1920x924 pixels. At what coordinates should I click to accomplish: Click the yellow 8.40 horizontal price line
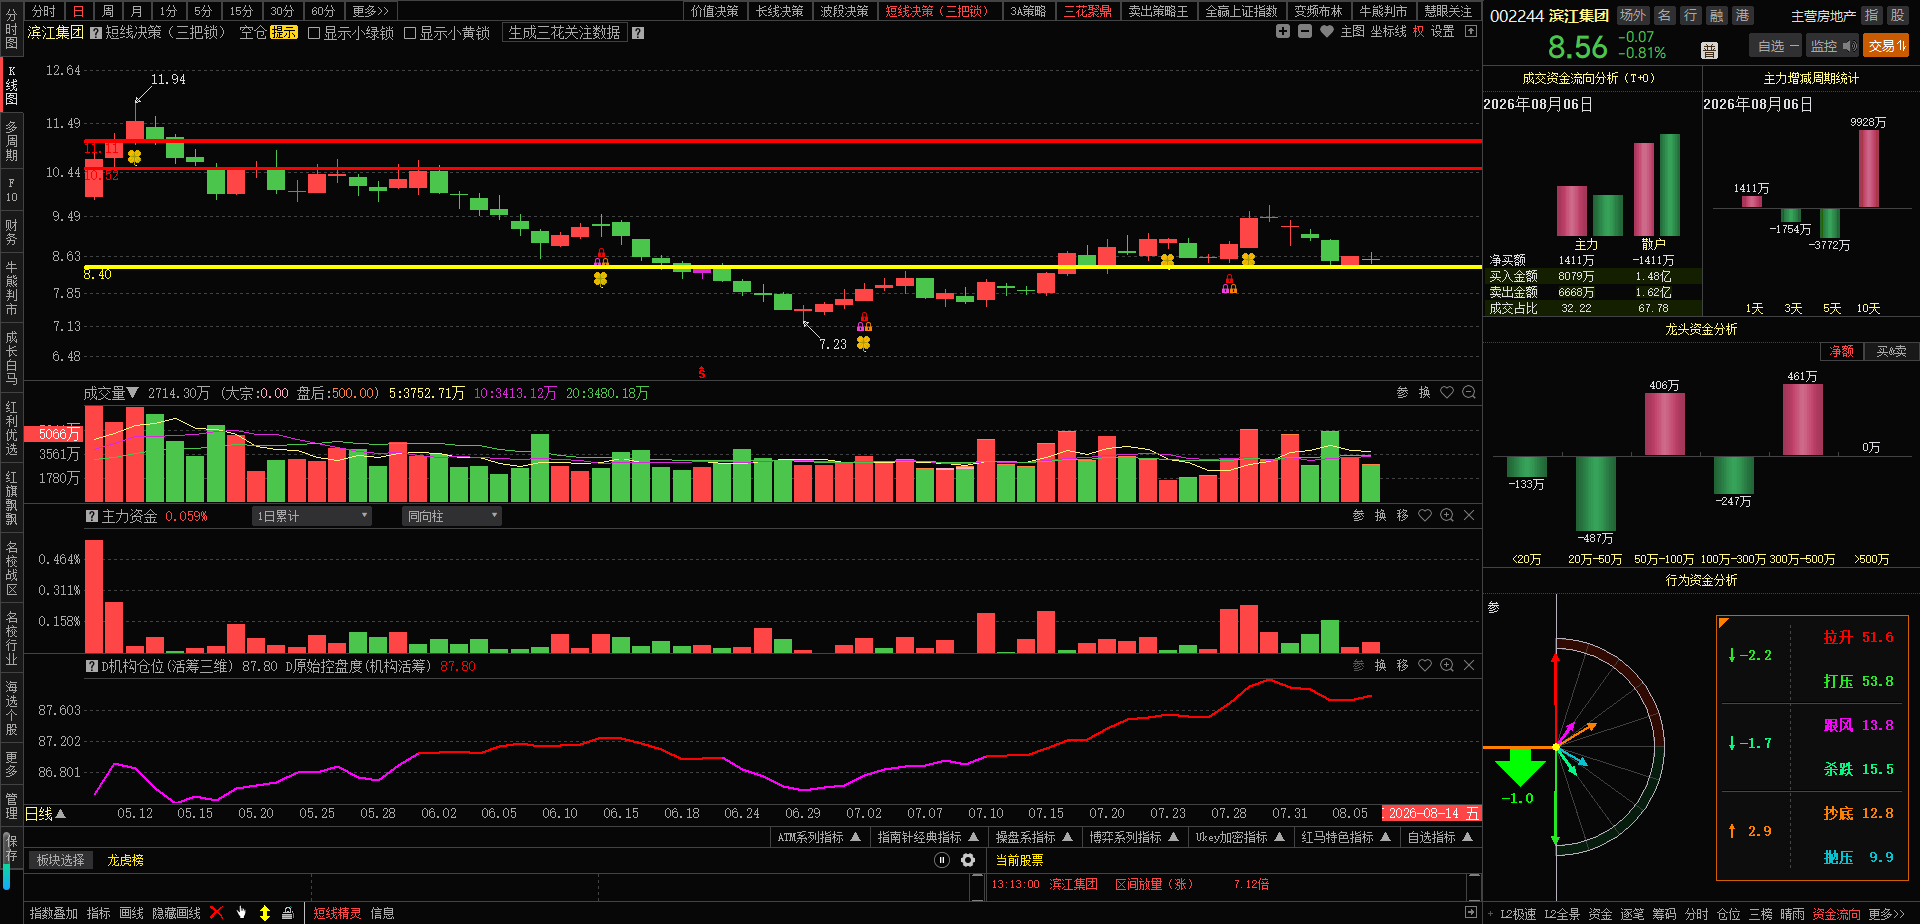click(x=782, y=267)
